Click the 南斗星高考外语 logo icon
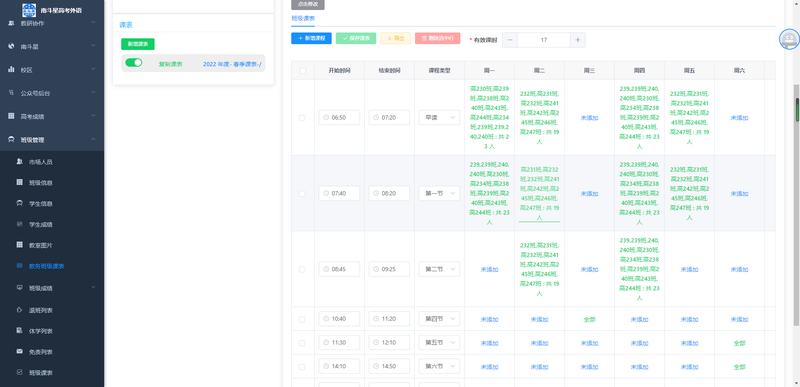Image resolution: width=800 pixels, height=387 pixels. [x=29, y=10]
